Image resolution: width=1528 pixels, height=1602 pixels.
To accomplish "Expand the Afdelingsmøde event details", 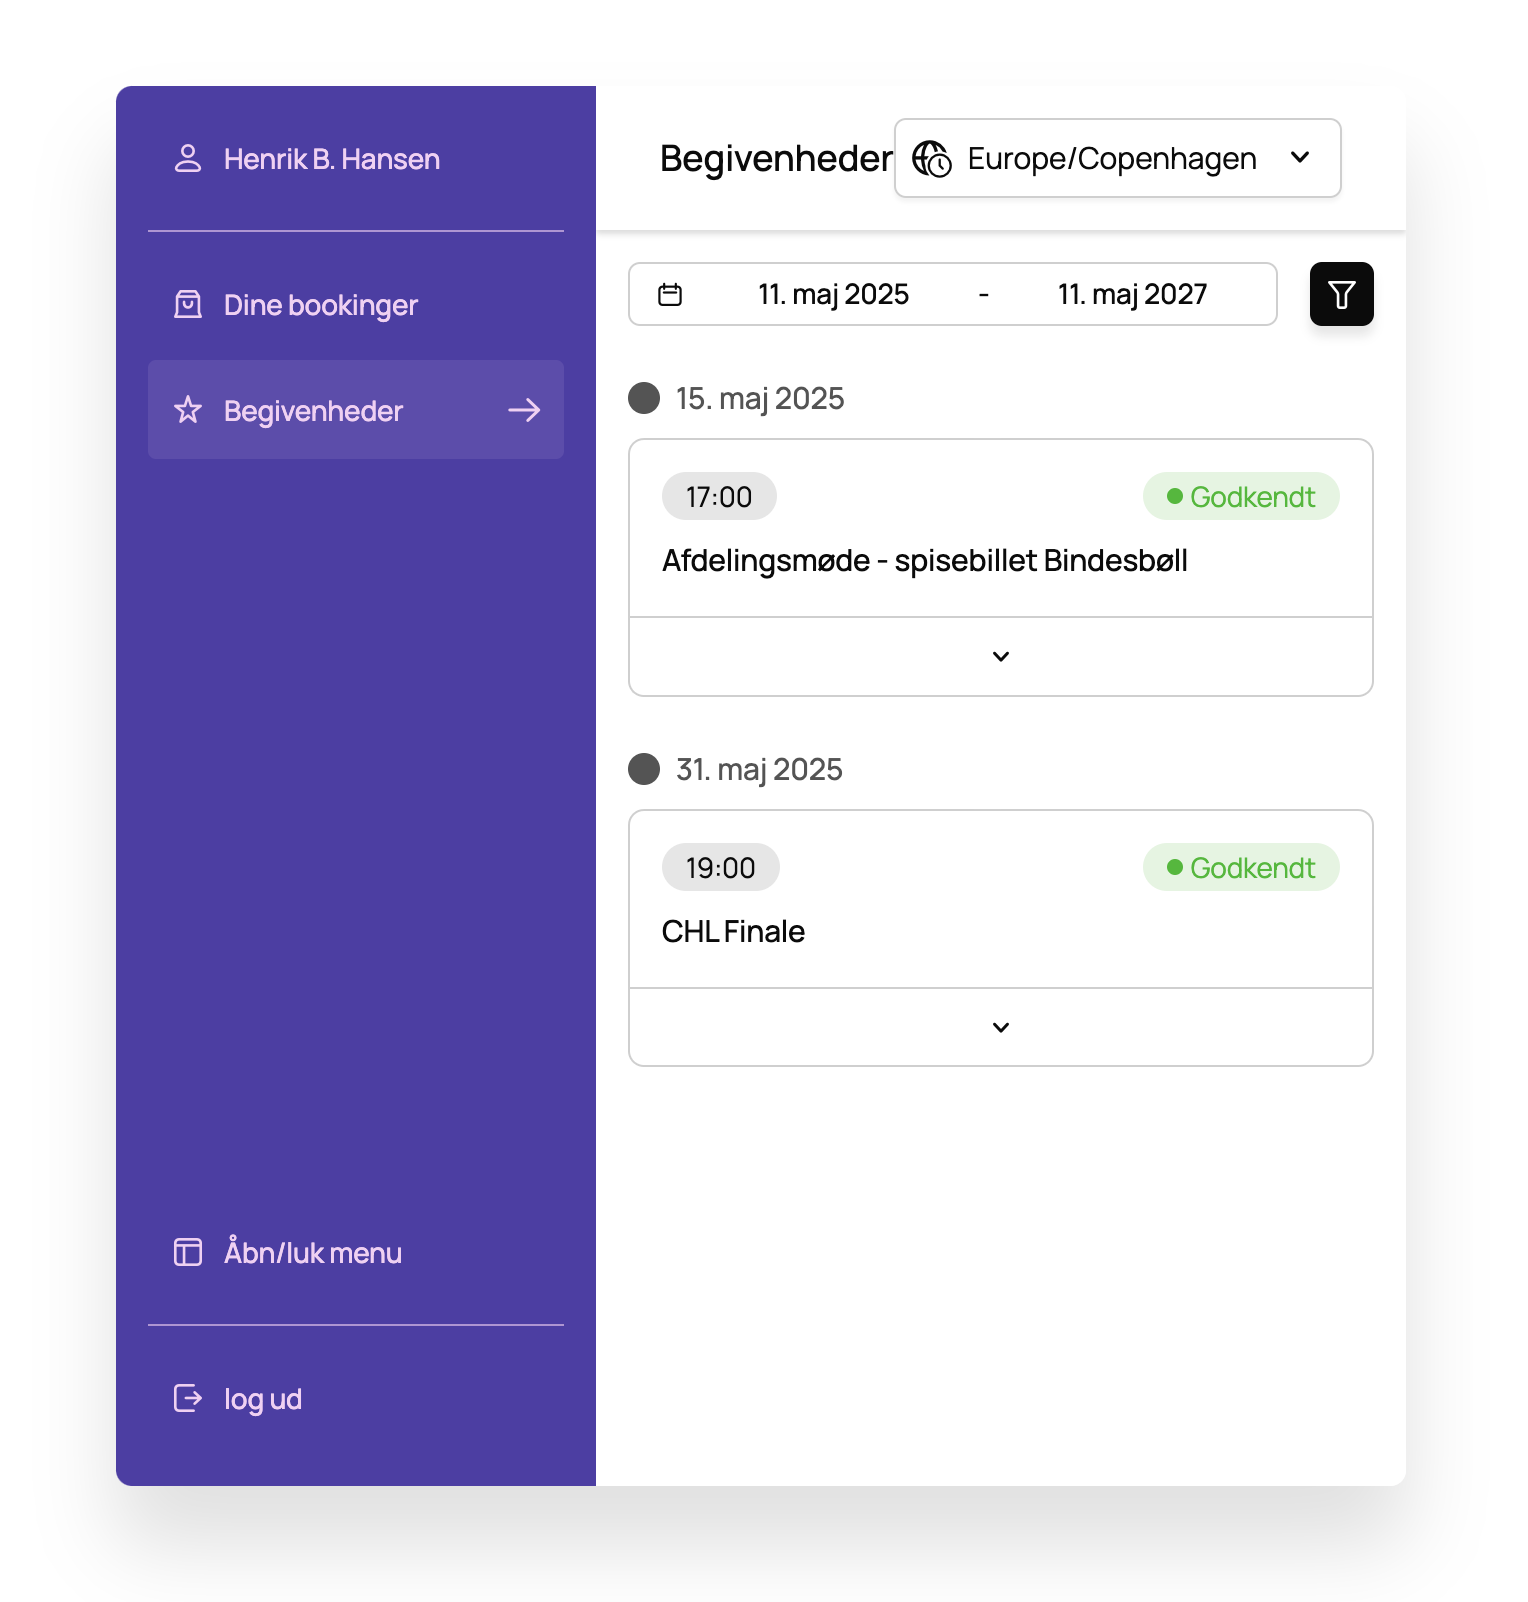I will coord(1000,657).
